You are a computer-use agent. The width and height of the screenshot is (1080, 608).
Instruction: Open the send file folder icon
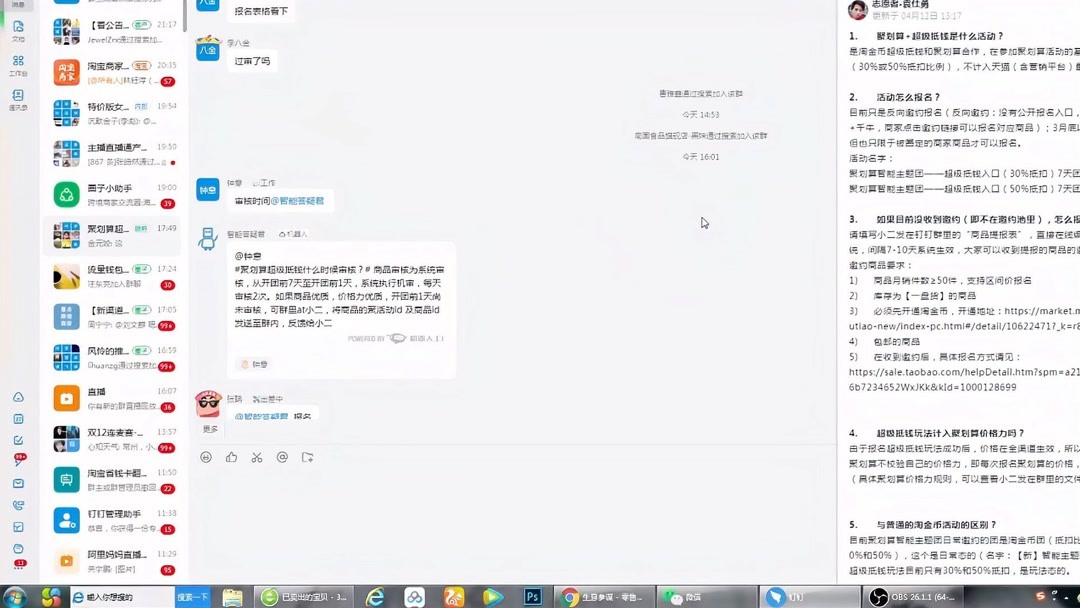point(307,456)
